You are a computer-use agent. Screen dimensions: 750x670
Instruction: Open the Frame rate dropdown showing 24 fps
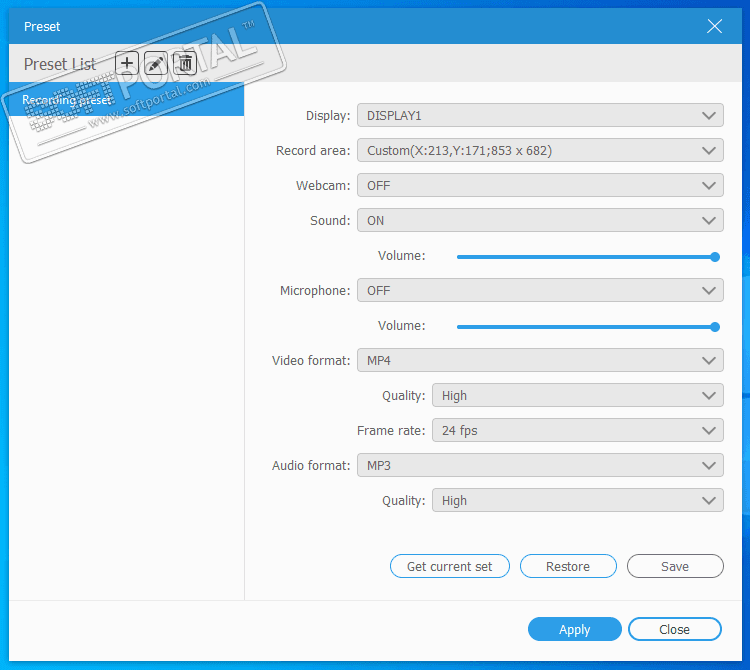(577, 430)
